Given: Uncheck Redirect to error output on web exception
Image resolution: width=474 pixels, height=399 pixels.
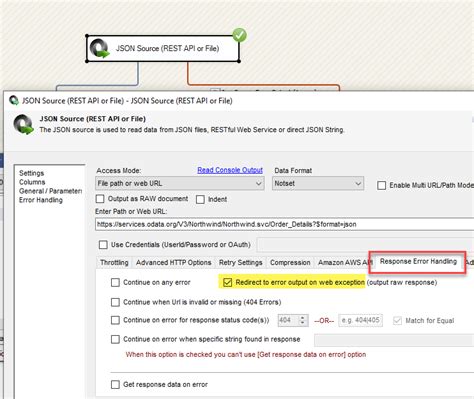Looking at the screenshot, I should click(227, 282).
